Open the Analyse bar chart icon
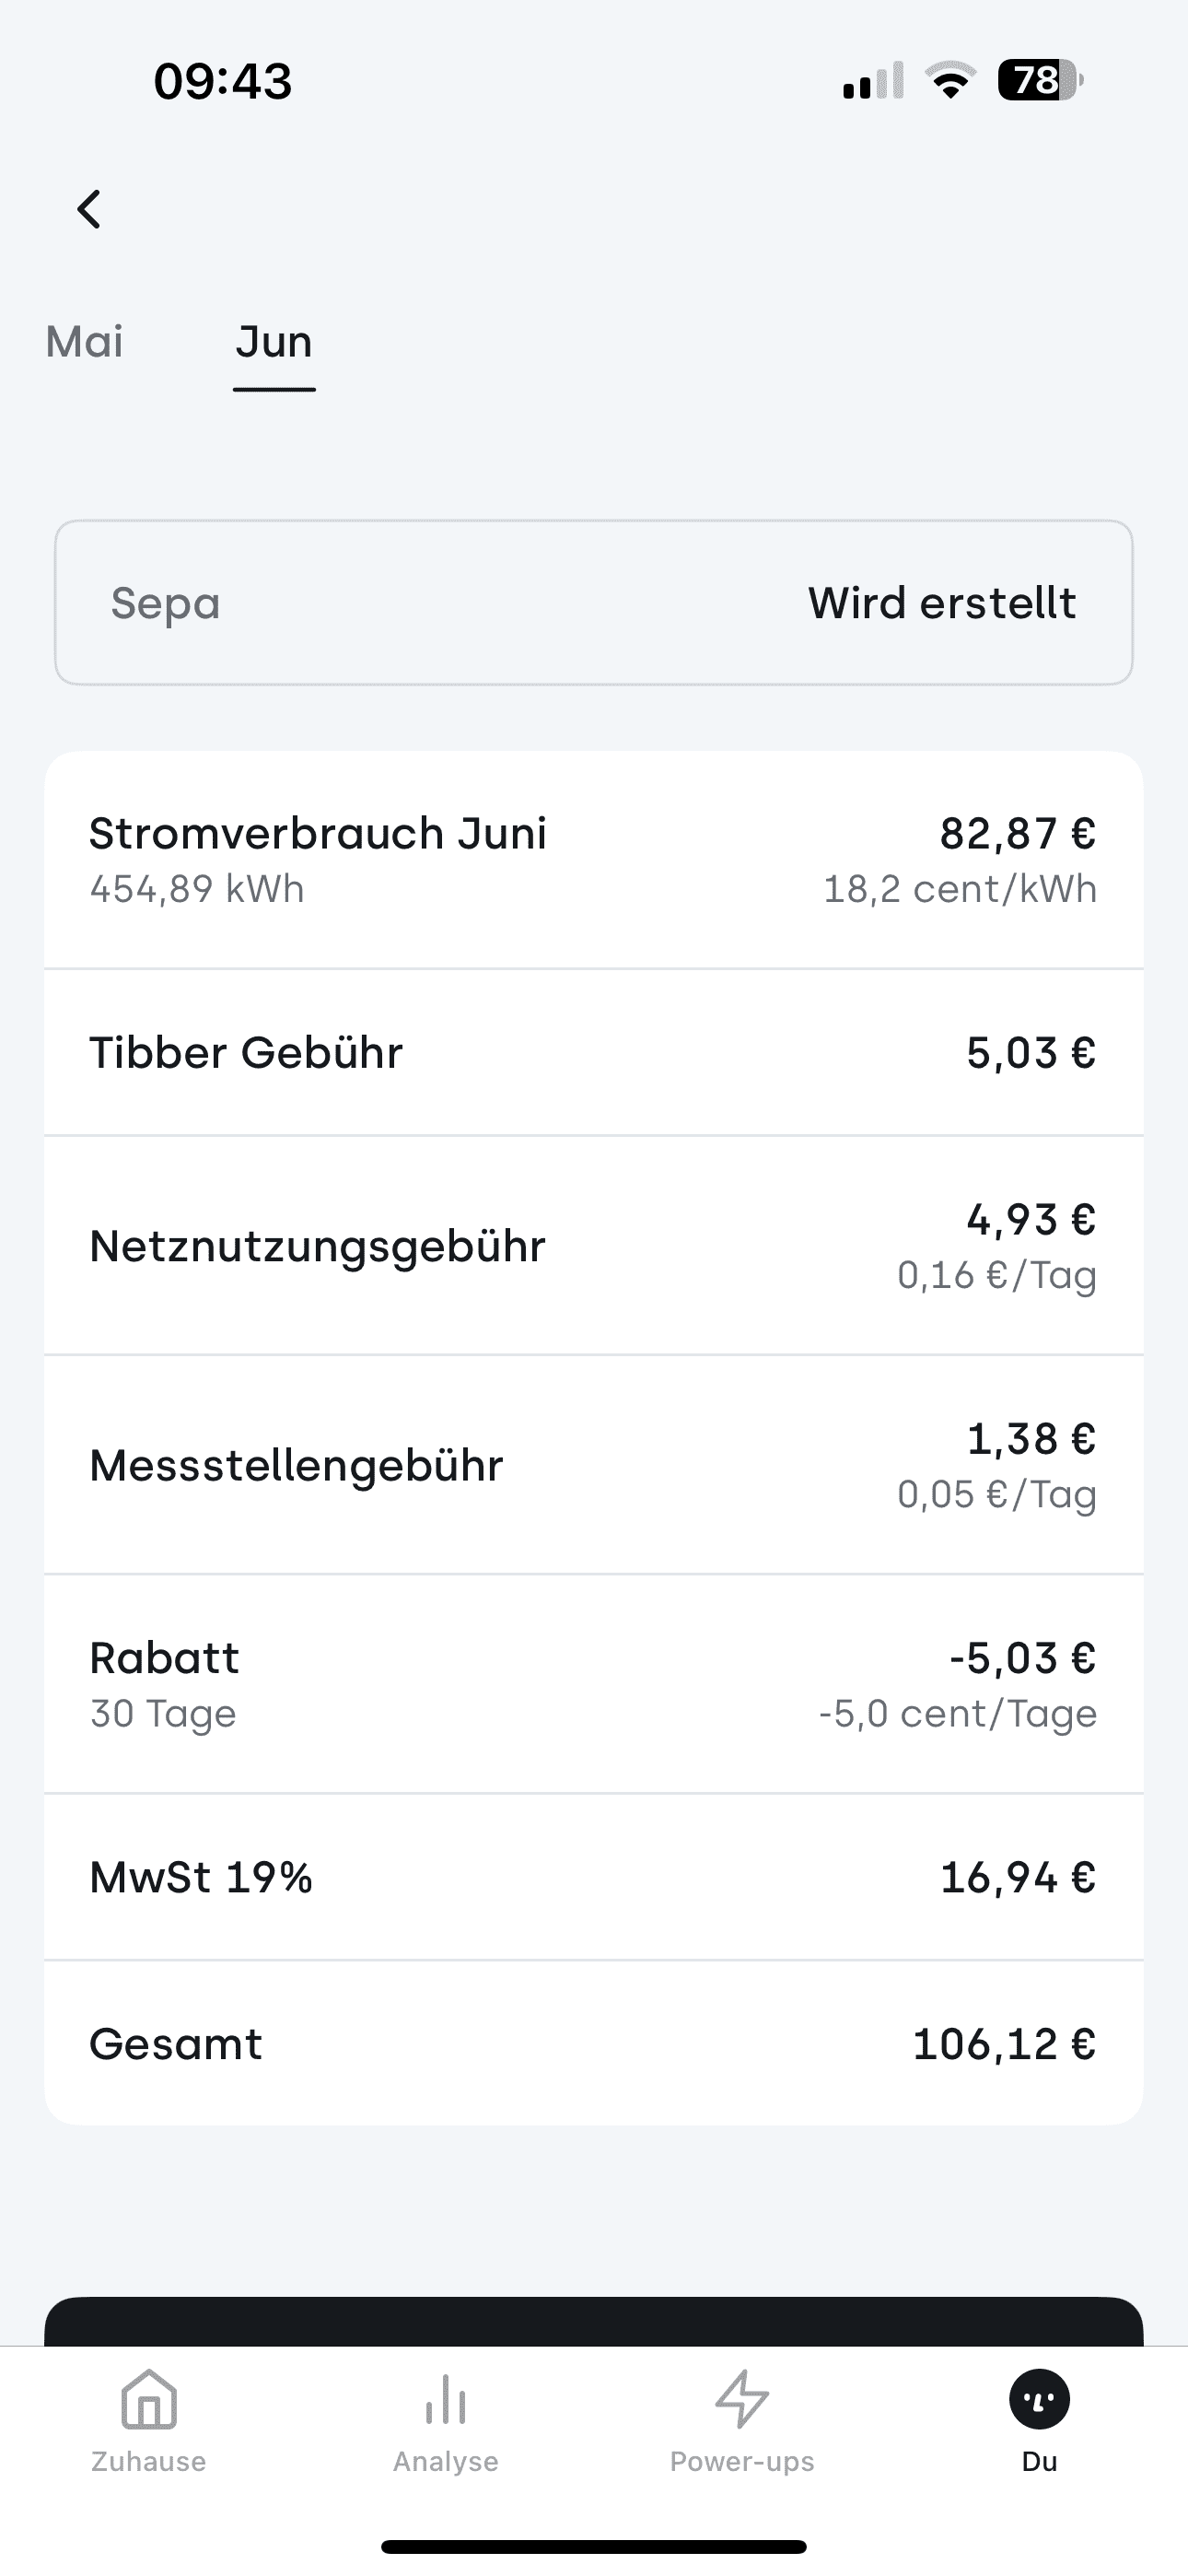1188x2576 pixels. click(446, 2400)
